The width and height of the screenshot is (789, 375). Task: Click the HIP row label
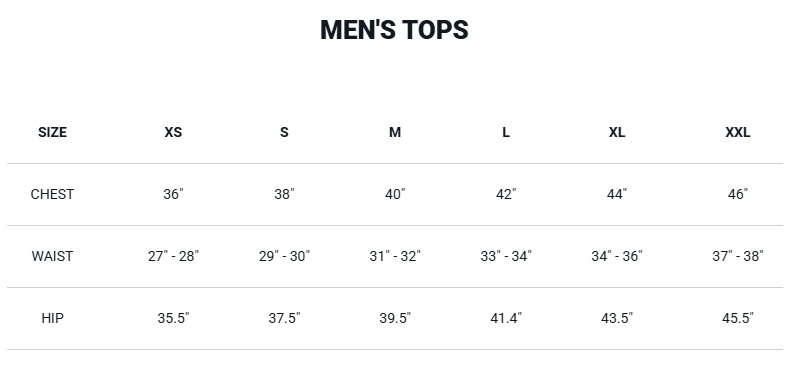[x=52, y=318]
